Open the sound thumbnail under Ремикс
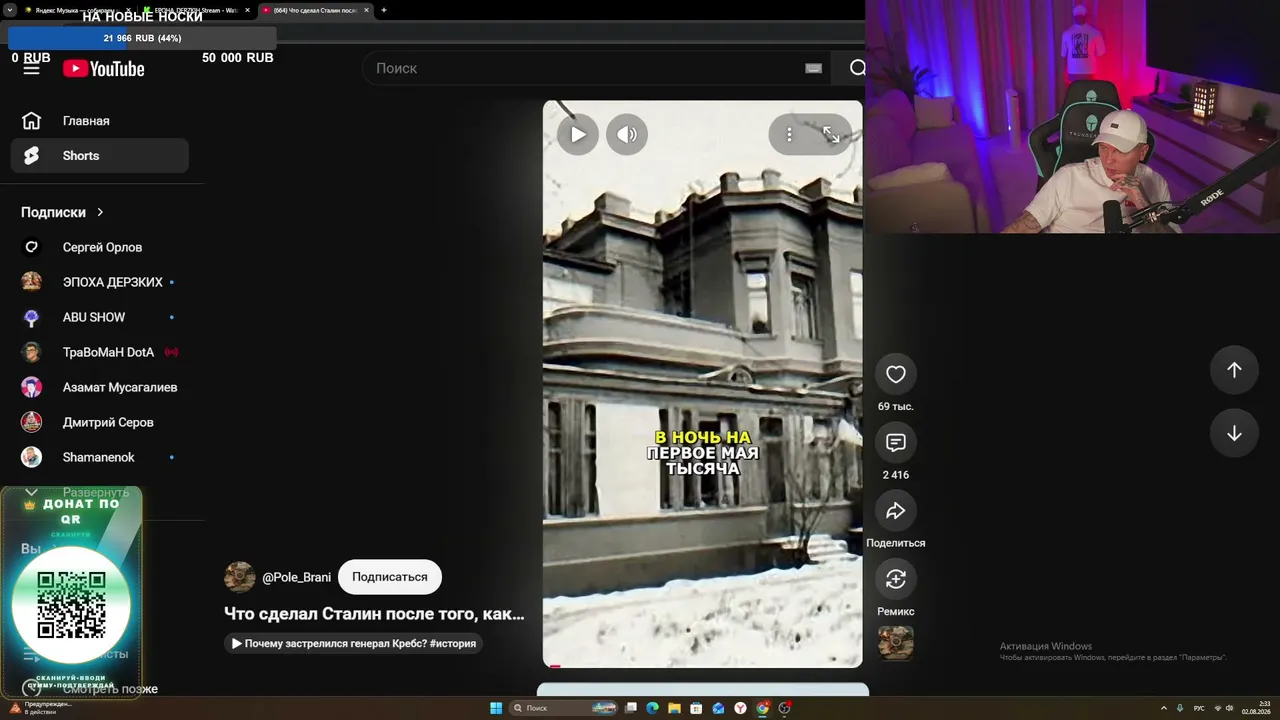 point(896,643)
